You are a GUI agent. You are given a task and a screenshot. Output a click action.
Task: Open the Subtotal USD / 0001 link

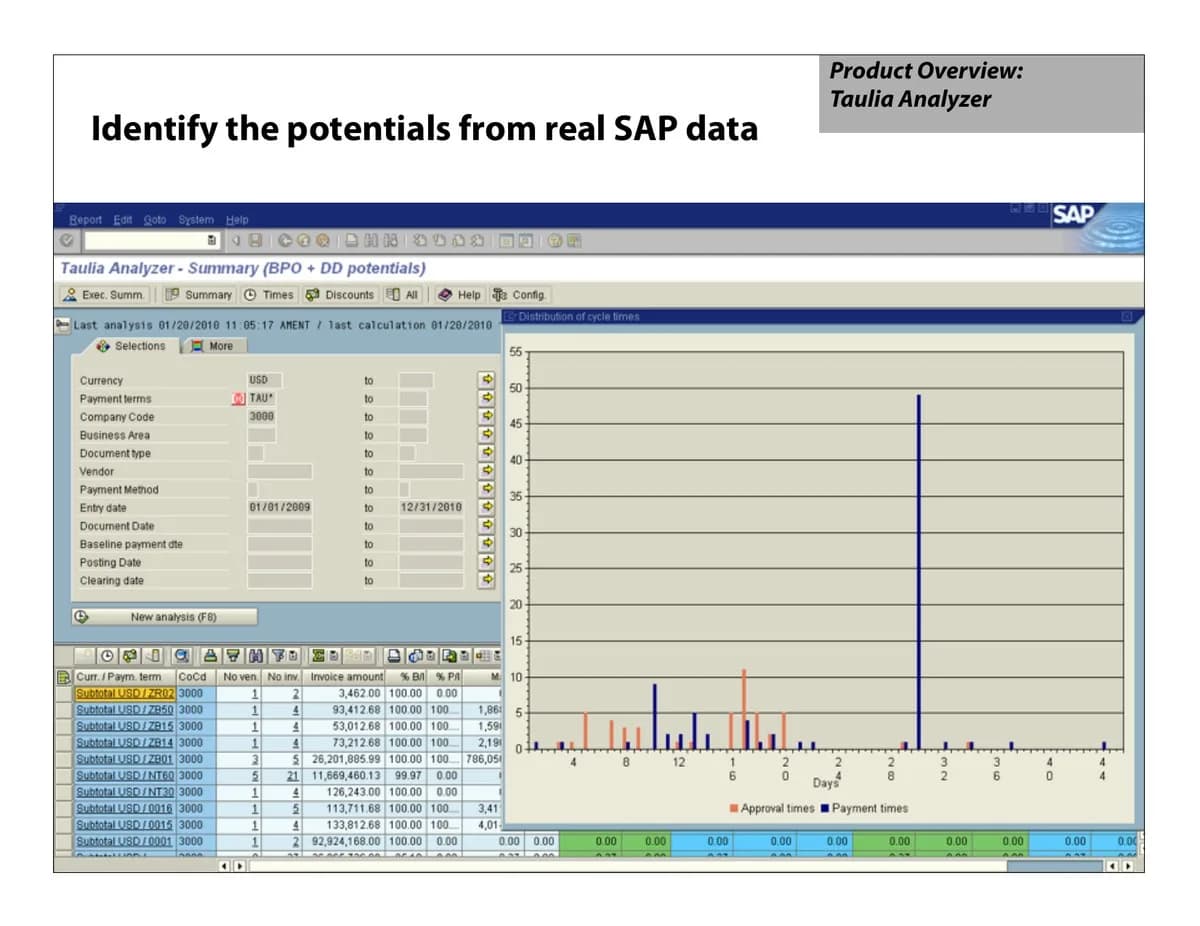coord(126,841)
